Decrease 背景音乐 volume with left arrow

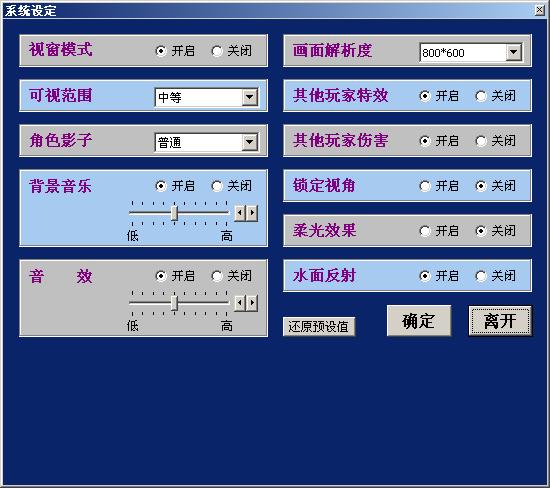[x=240, y=213]
